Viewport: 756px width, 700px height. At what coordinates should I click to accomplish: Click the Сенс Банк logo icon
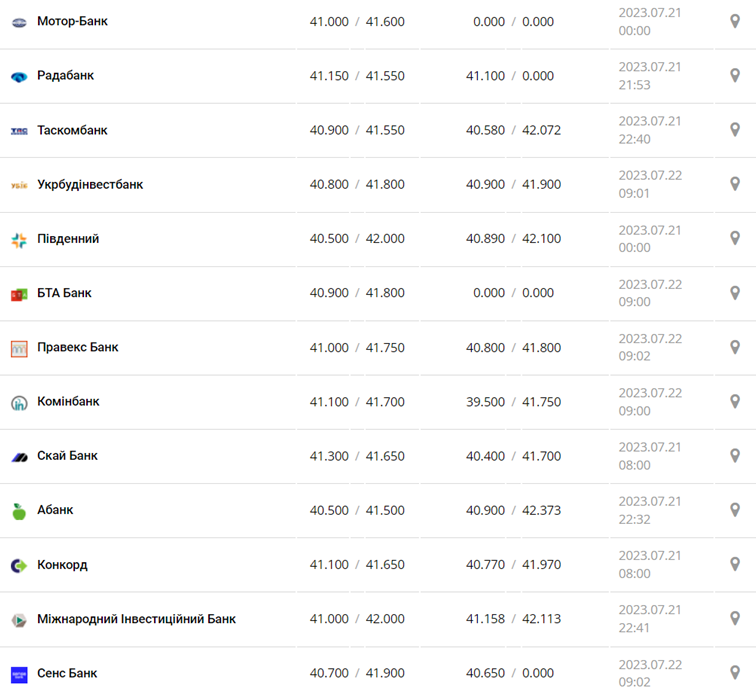[x=19, y=674]
